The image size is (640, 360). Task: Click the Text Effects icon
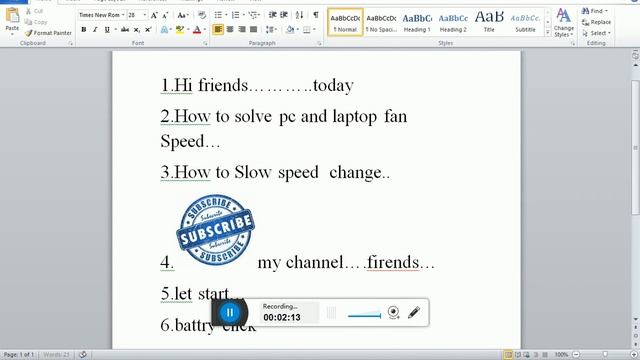click(164, 29)
